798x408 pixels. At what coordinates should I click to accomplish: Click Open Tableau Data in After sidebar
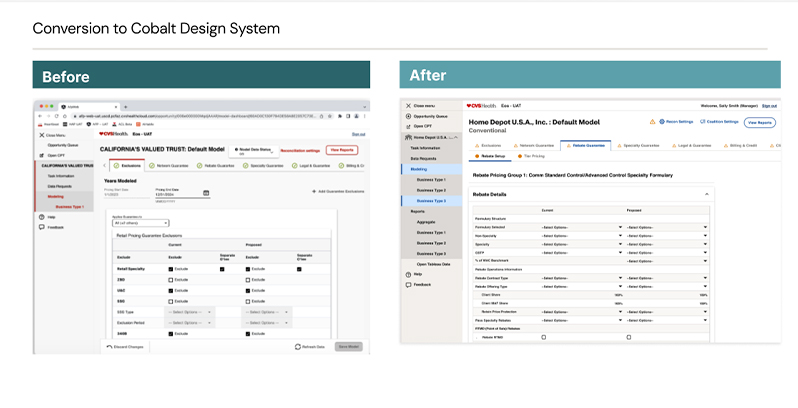tap(433, 264)
